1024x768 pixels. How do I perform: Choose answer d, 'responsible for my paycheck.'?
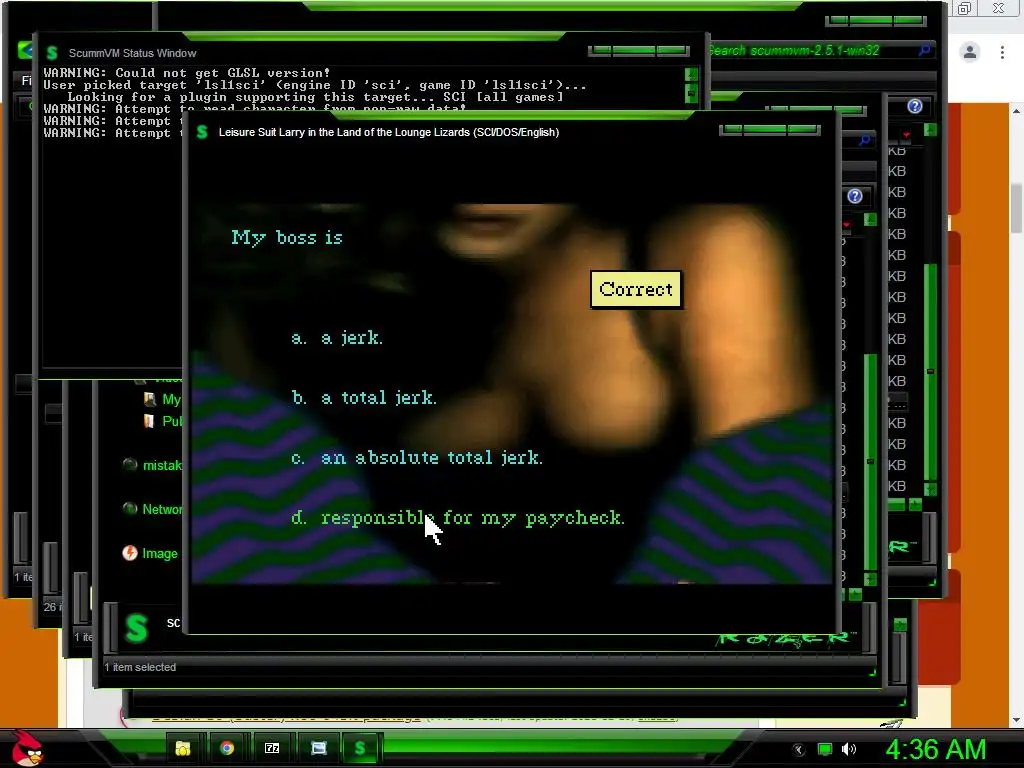click(457, 518)
